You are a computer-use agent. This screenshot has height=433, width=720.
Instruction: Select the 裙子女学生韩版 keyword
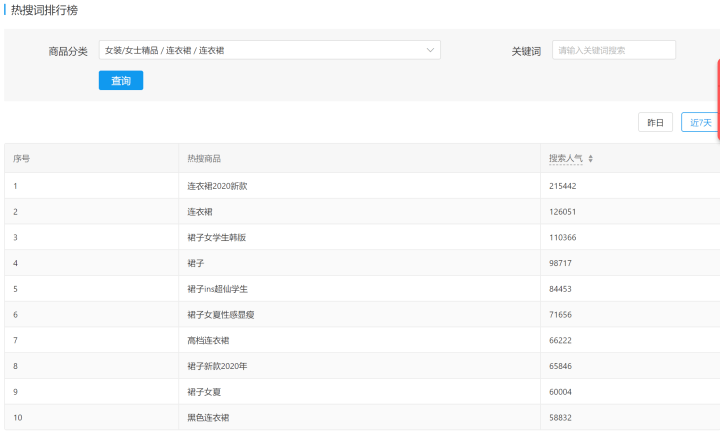pyautogui.click(x=216, y=238)
